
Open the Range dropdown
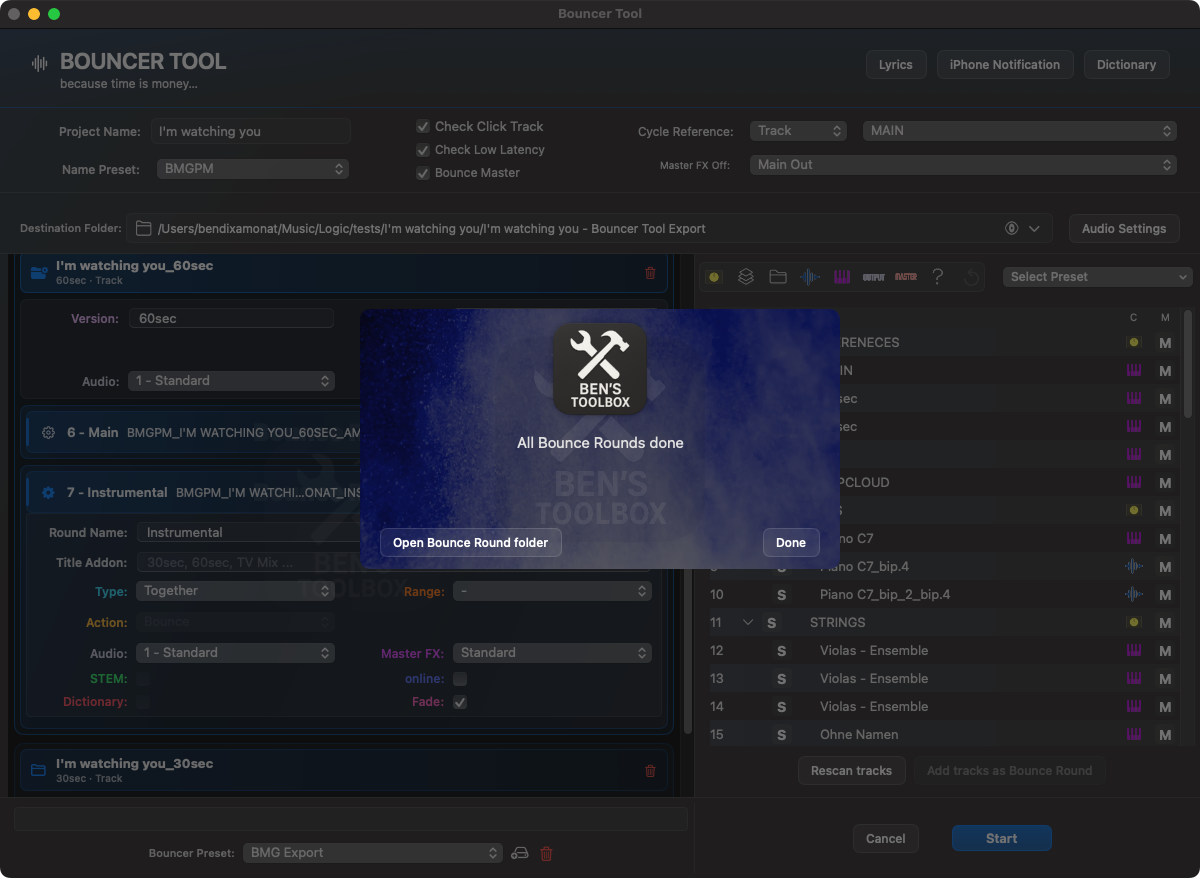[x=552, y=591]
